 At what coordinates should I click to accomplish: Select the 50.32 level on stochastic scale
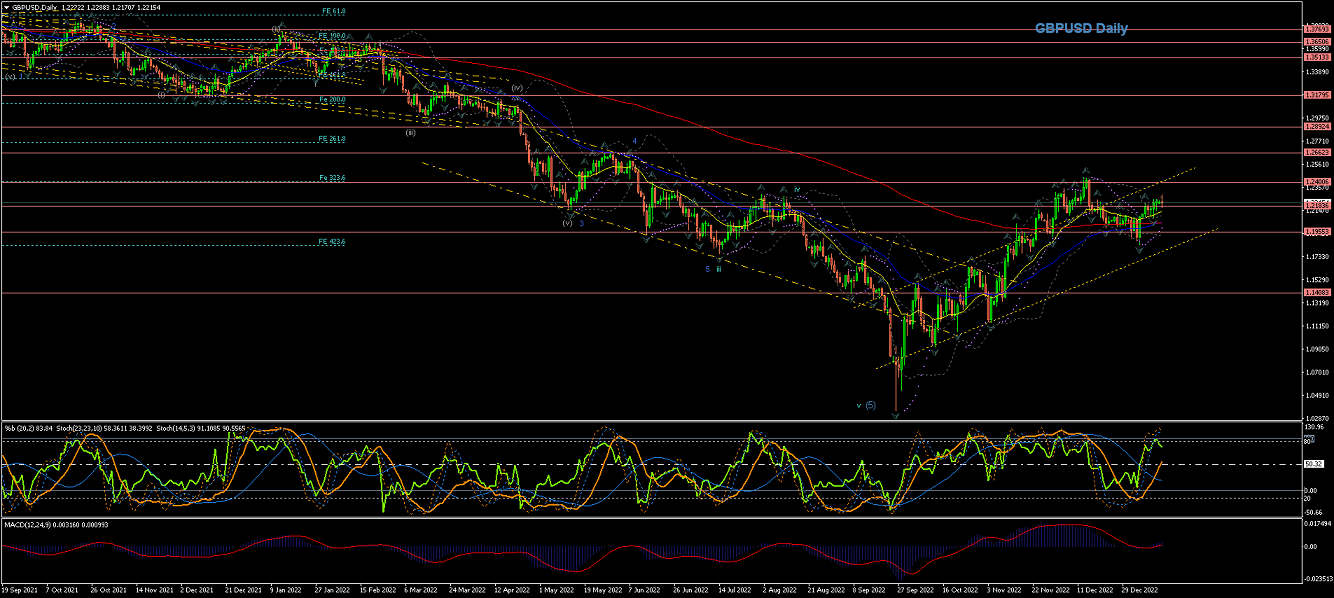tap(1312, 464)
